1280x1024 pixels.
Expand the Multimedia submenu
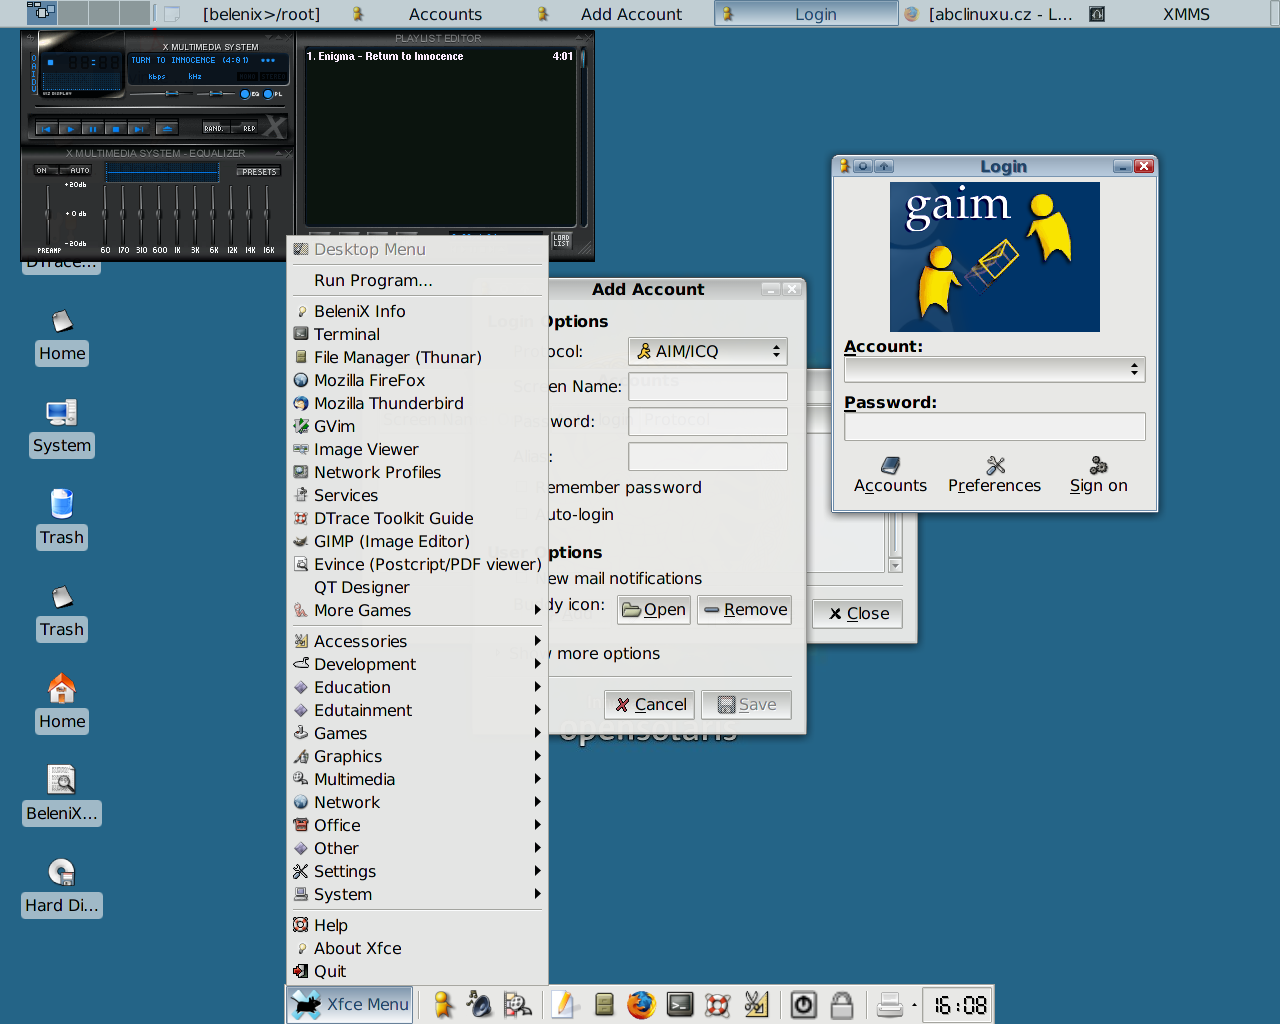[354, 779]
